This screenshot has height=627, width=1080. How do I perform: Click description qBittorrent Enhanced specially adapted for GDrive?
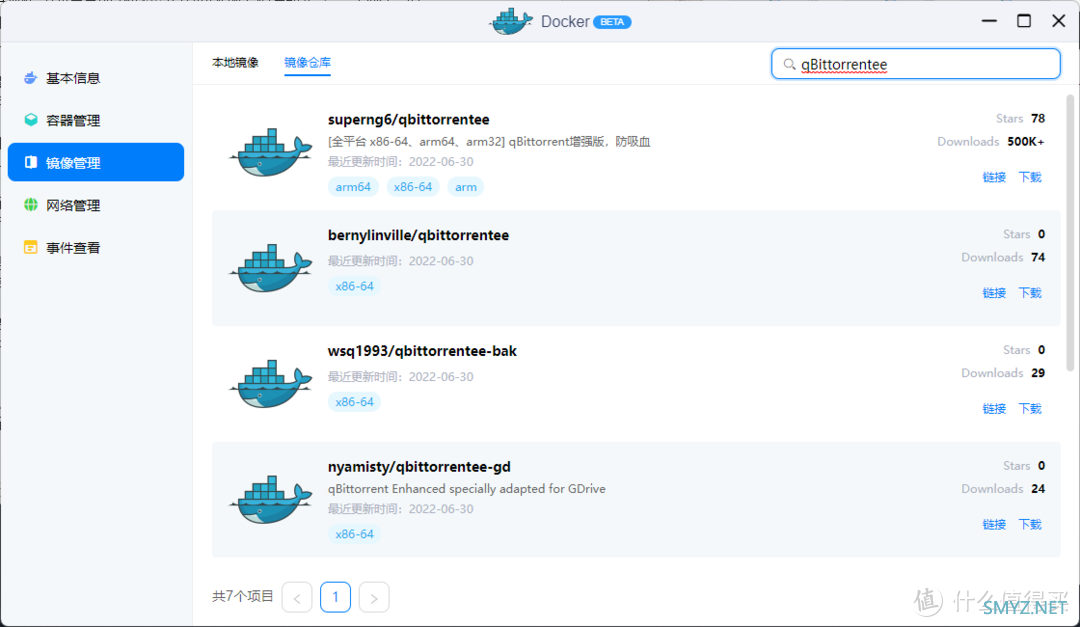[466, 489]
